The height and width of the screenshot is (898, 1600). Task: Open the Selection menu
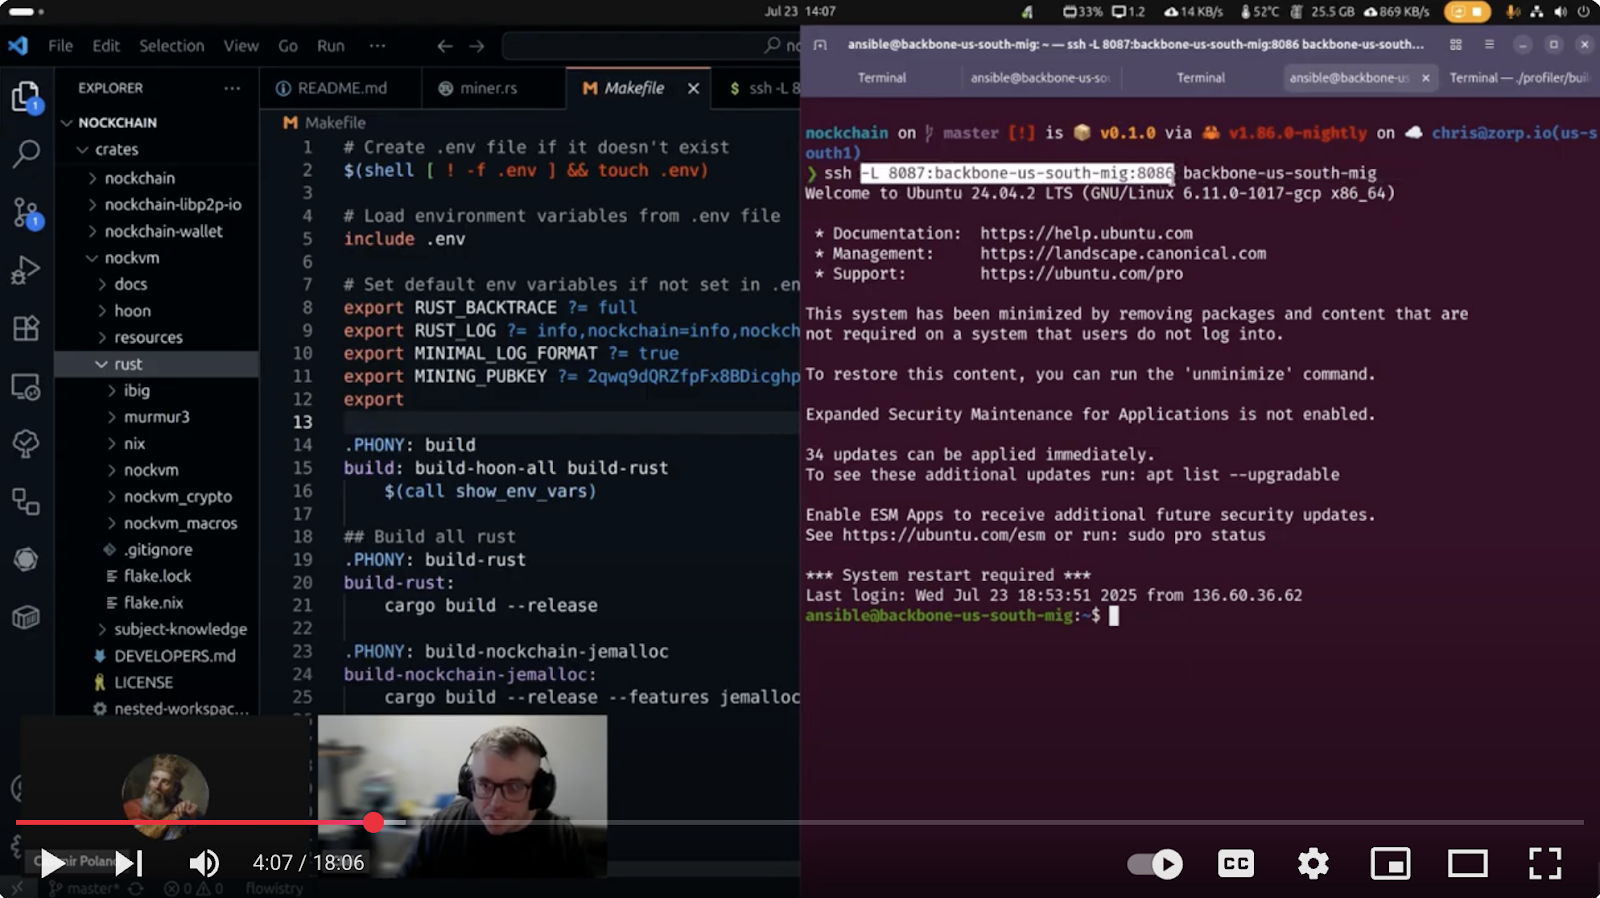[171, 46]
